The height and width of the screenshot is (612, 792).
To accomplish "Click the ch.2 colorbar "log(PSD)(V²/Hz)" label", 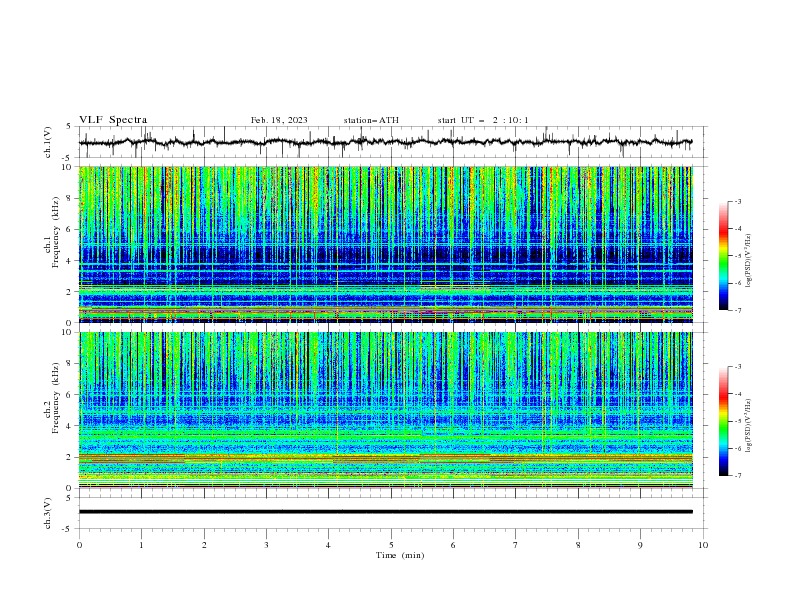I will 748,426.
